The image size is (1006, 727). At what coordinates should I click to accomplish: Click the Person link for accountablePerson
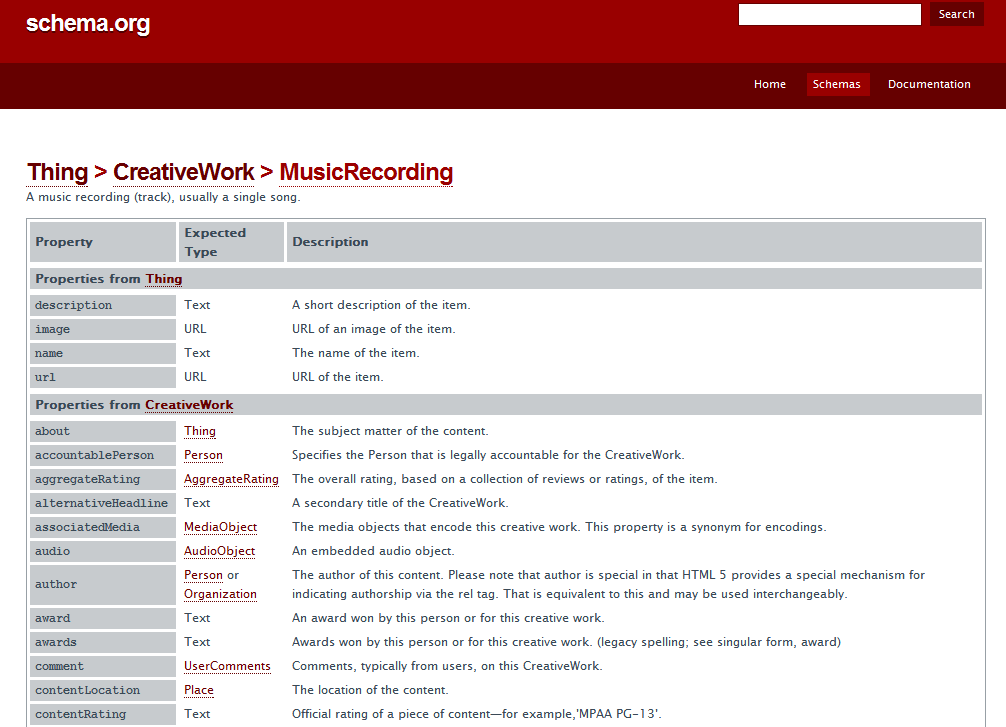pyautogui.click(x=203, y=455)
